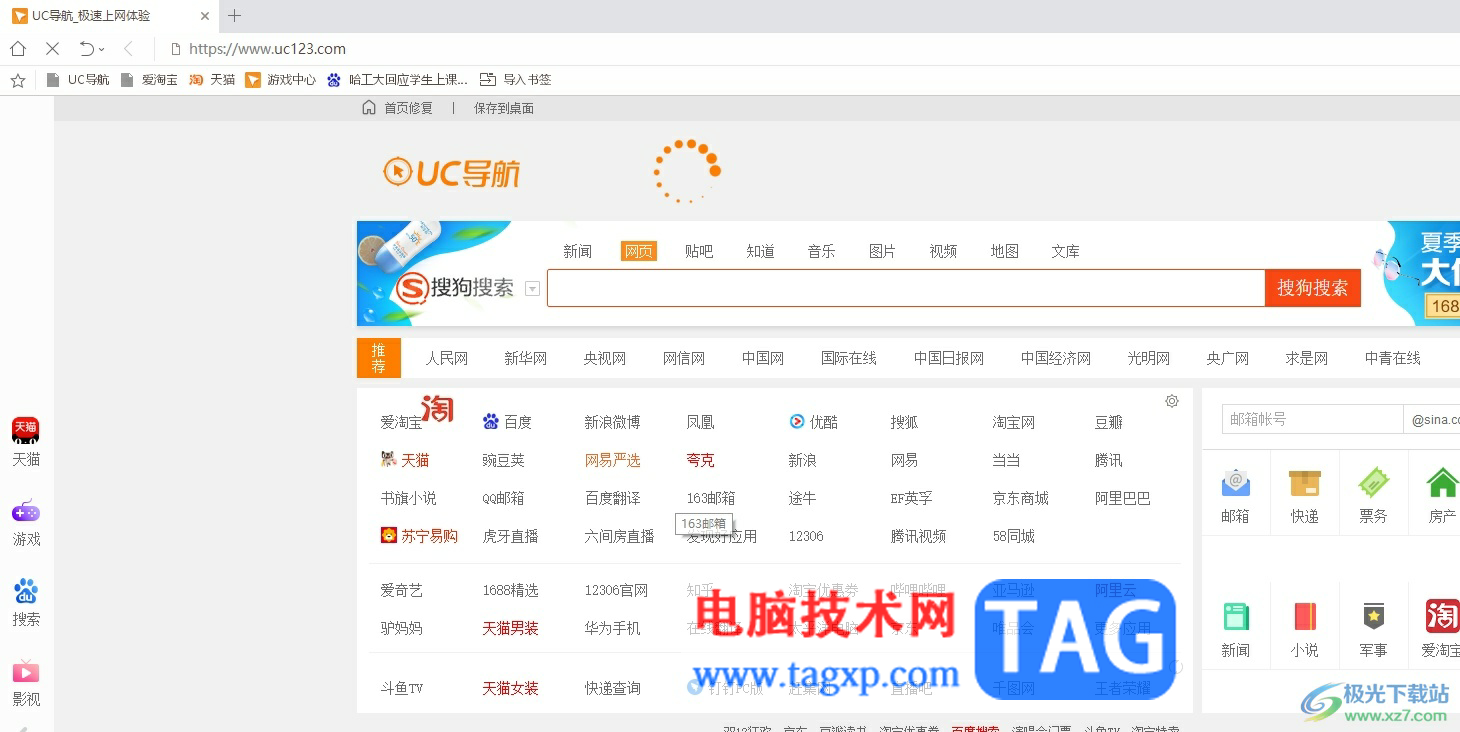Open 人民网 link

point(447,358)
